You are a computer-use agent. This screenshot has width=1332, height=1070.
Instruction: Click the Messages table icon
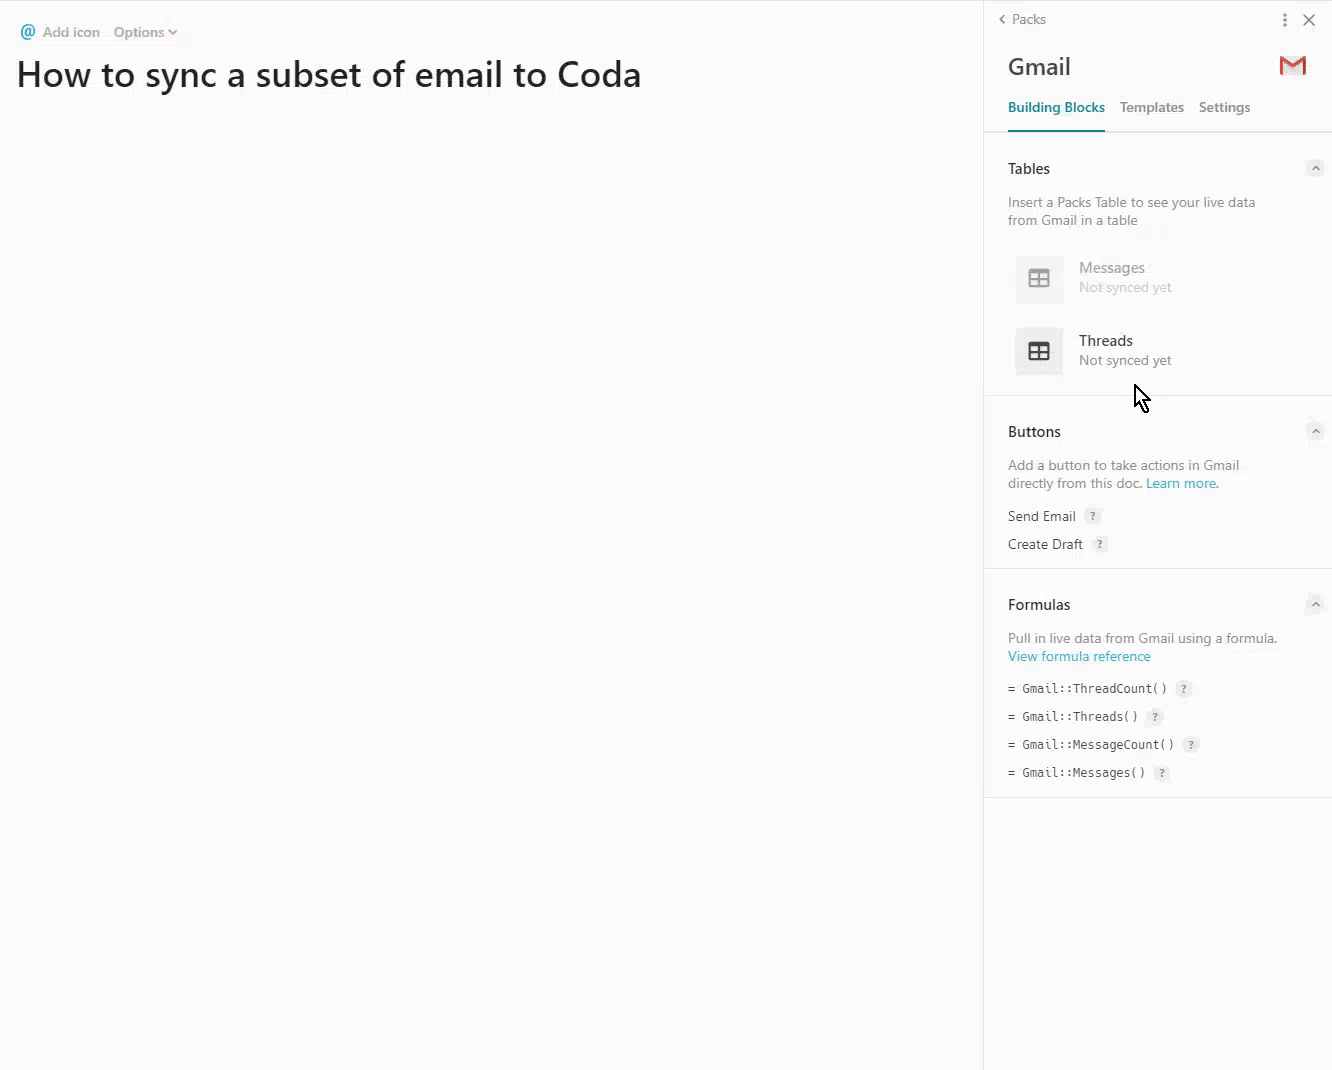1039,279
